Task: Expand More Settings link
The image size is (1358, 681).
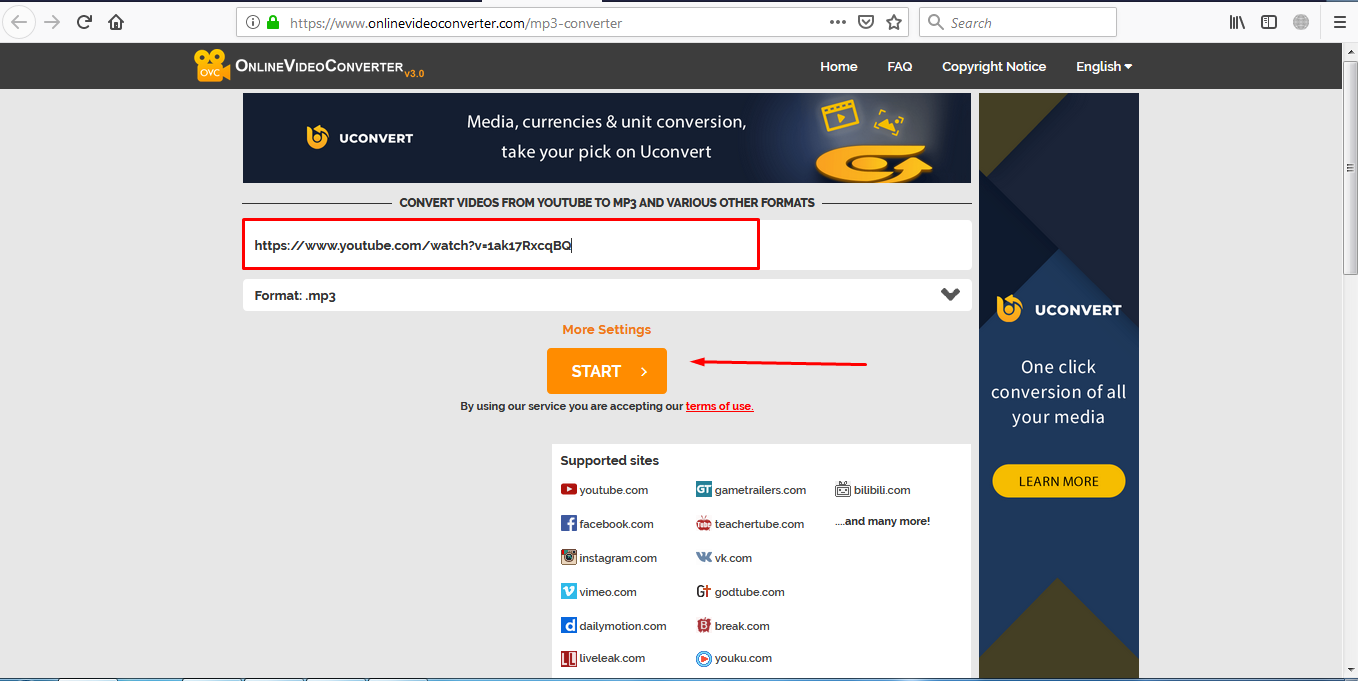Action: point(606,329)
